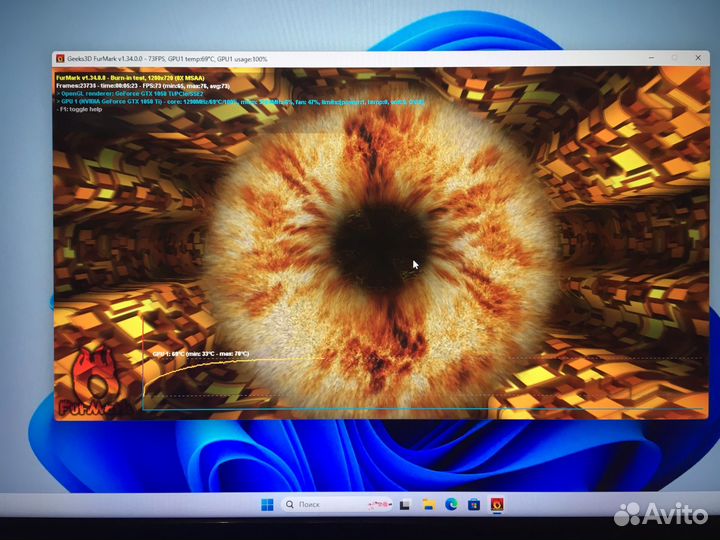The width and height of the screenshot is (720, 540).
Task: Click the FurMark window title bar icon
Action: (60, 59)
